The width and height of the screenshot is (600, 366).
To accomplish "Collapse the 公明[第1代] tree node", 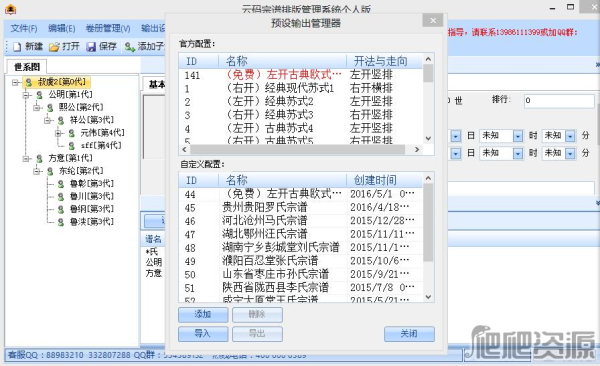I will coord(26,95).
